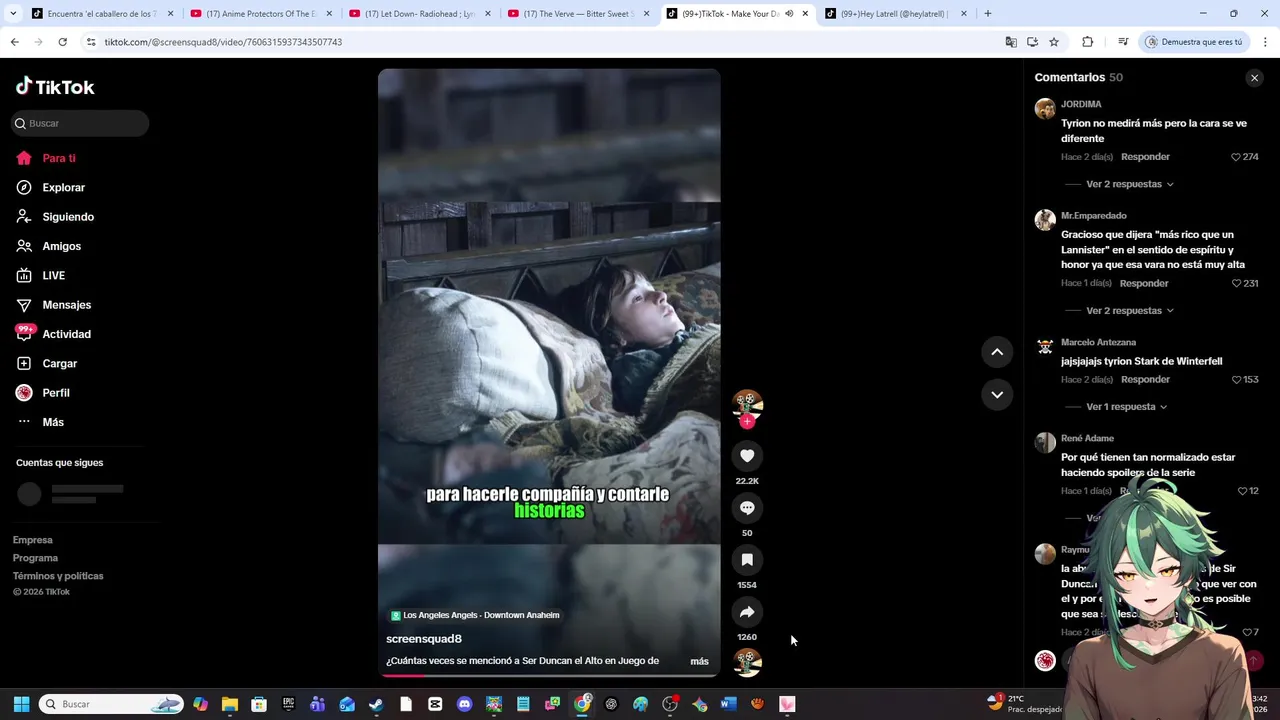Close the Comentarios panel

[x=1254, y=78]
